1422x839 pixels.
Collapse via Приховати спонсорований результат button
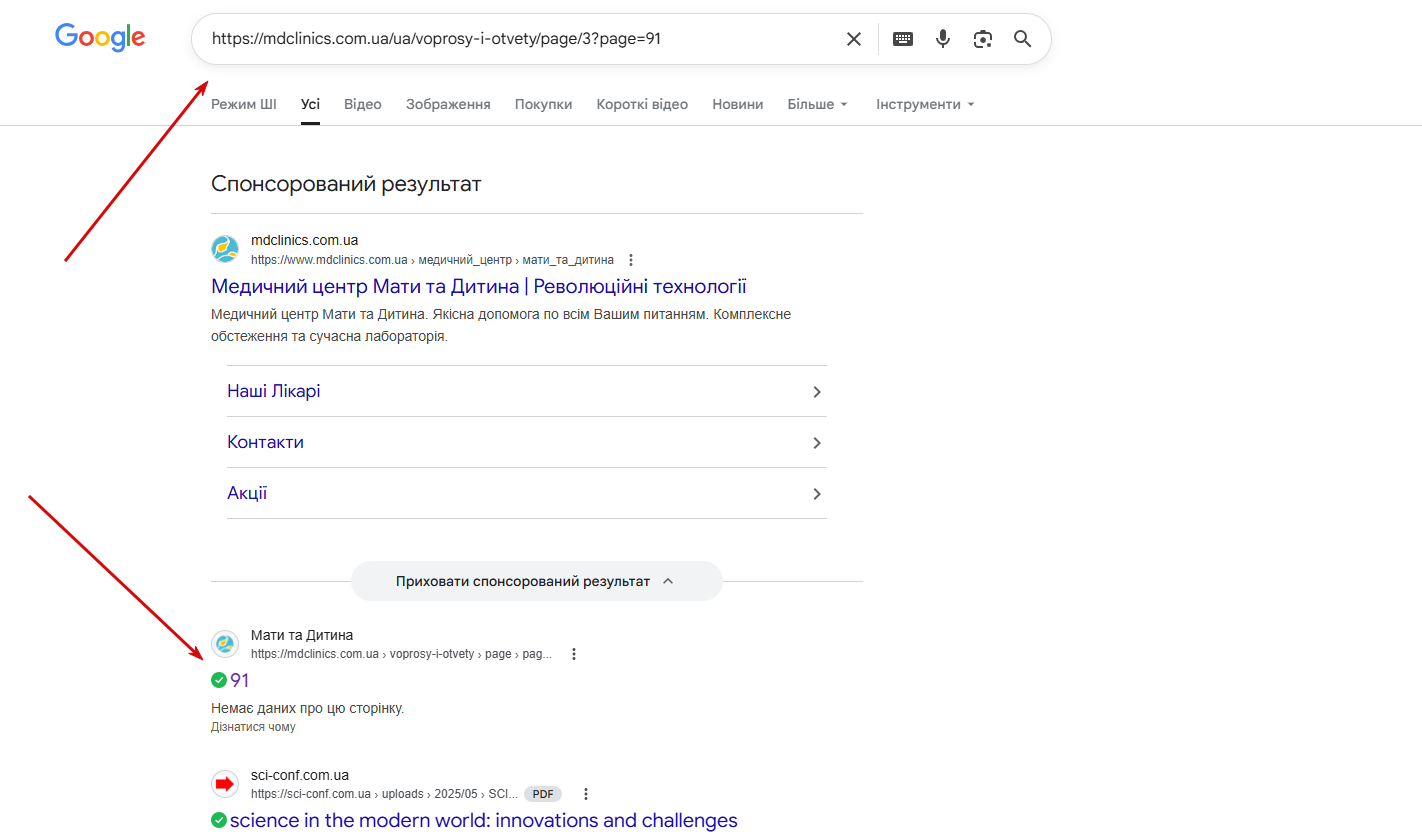point(536,581)
